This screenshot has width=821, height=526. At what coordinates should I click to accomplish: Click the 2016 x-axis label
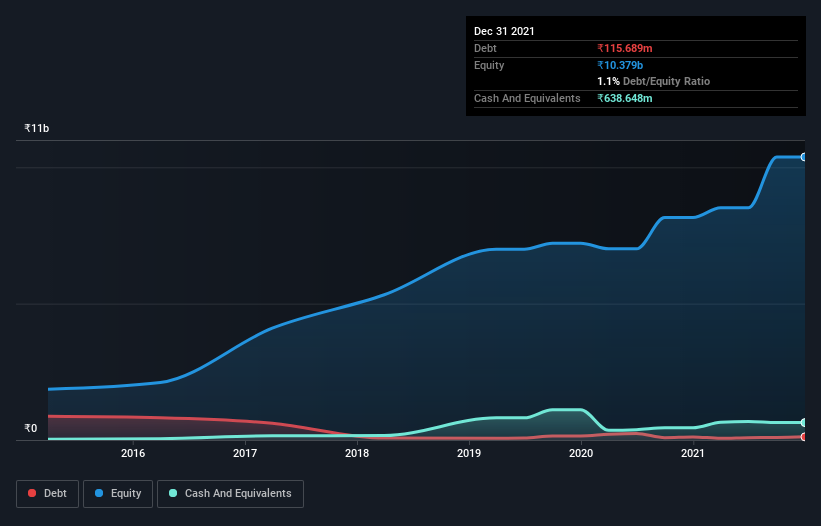click(x=133, y=453)
